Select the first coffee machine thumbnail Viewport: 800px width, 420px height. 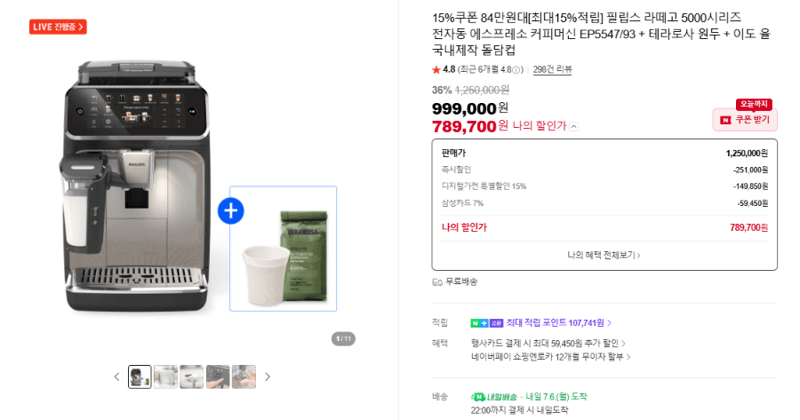pos(139,377)
